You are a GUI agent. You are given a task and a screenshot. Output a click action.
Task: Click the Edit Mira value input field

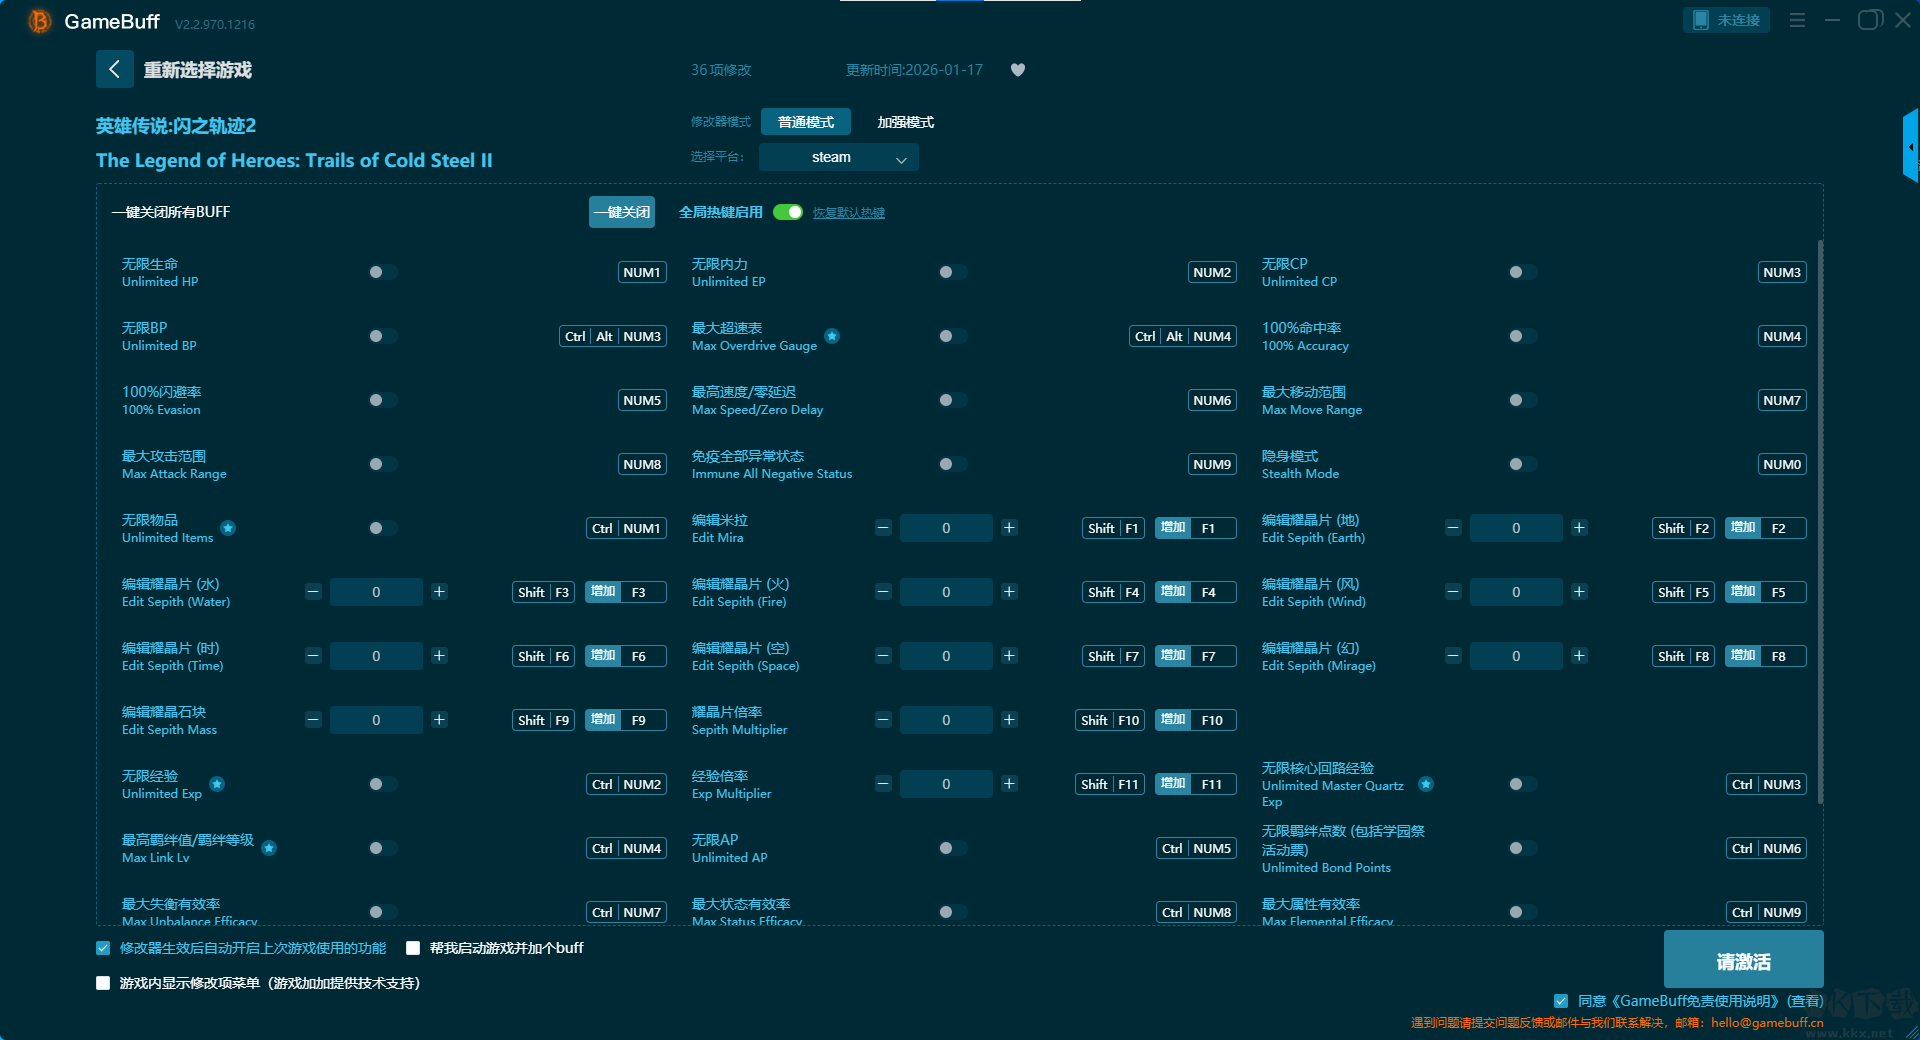tap(946, 528)
